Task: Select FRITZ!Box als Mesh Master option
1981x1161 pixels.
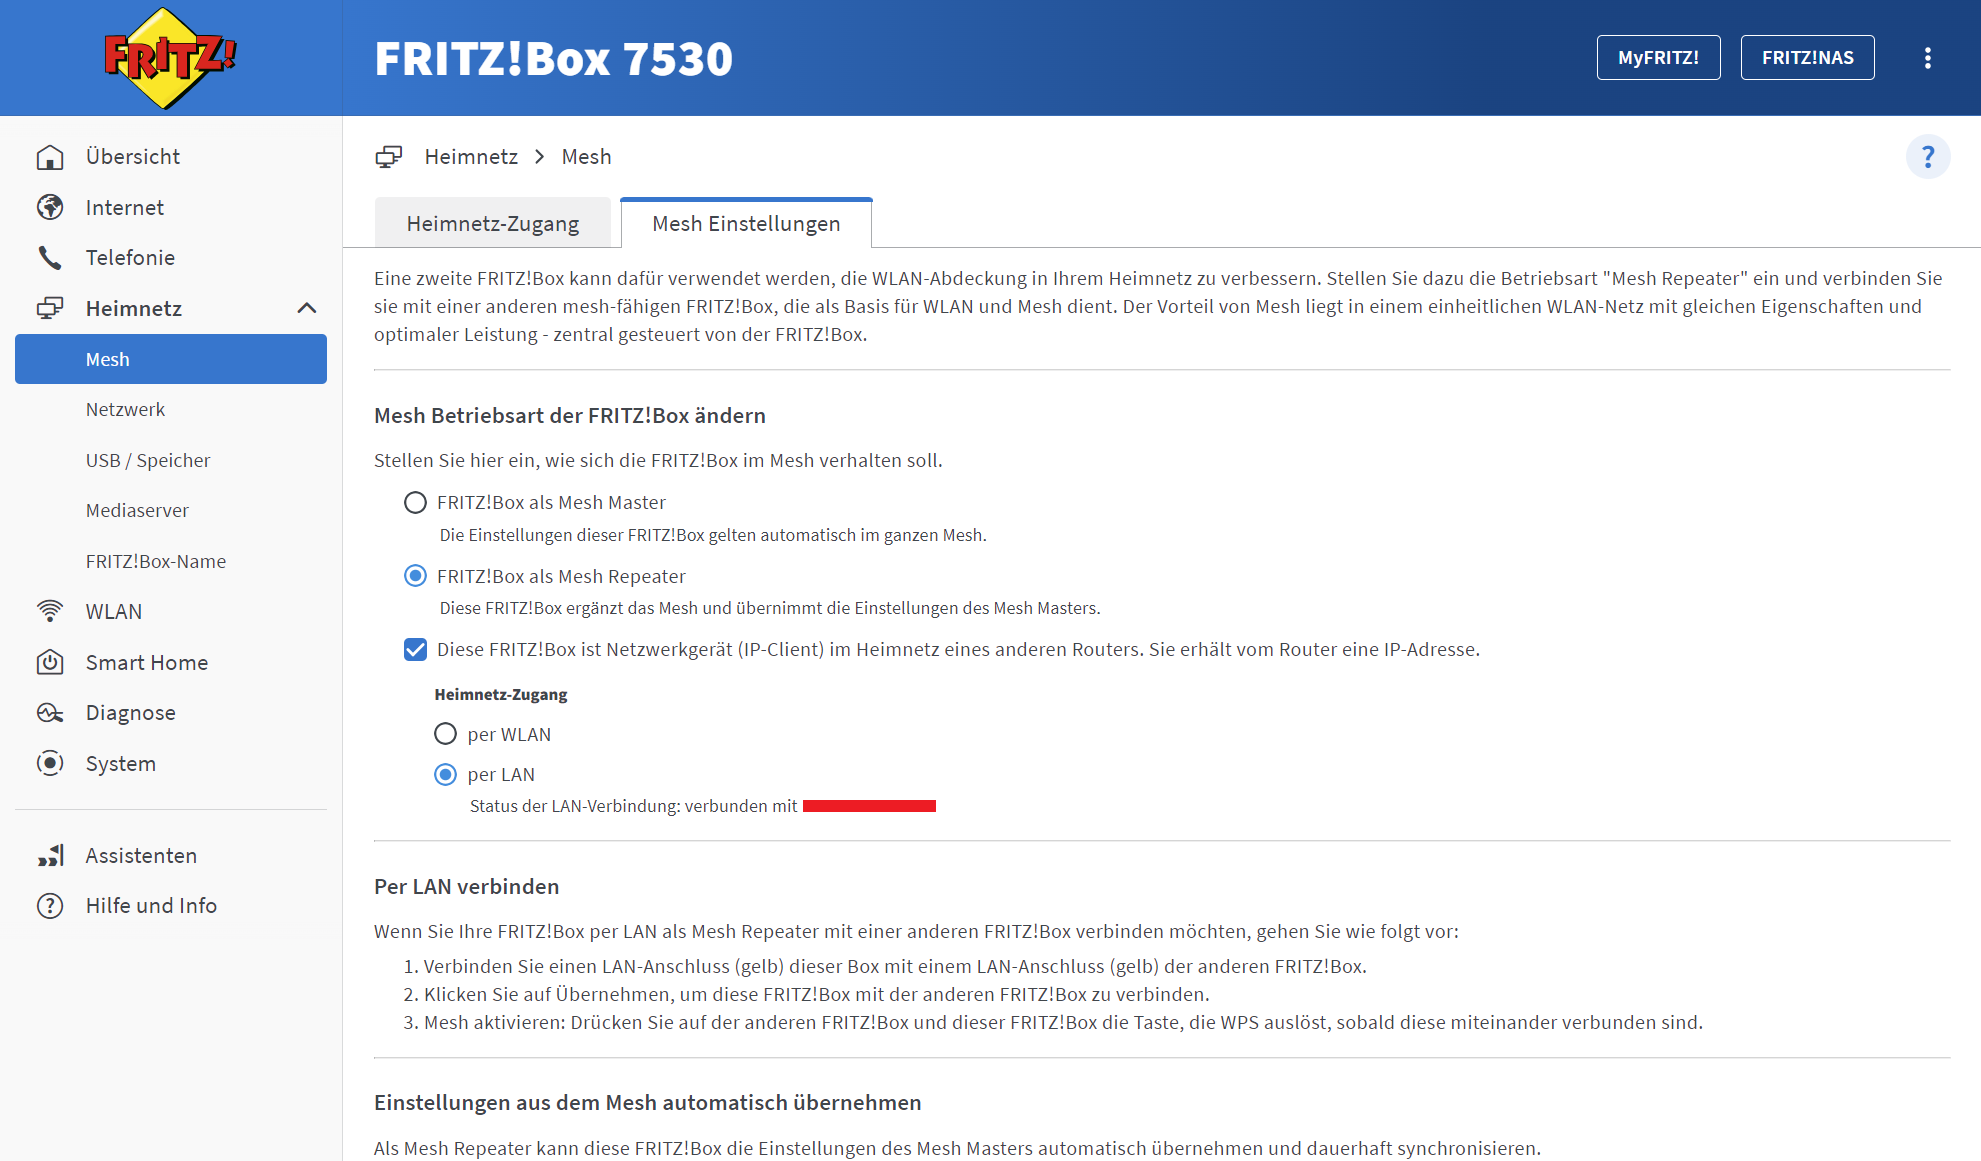Action: pos(415,503)
